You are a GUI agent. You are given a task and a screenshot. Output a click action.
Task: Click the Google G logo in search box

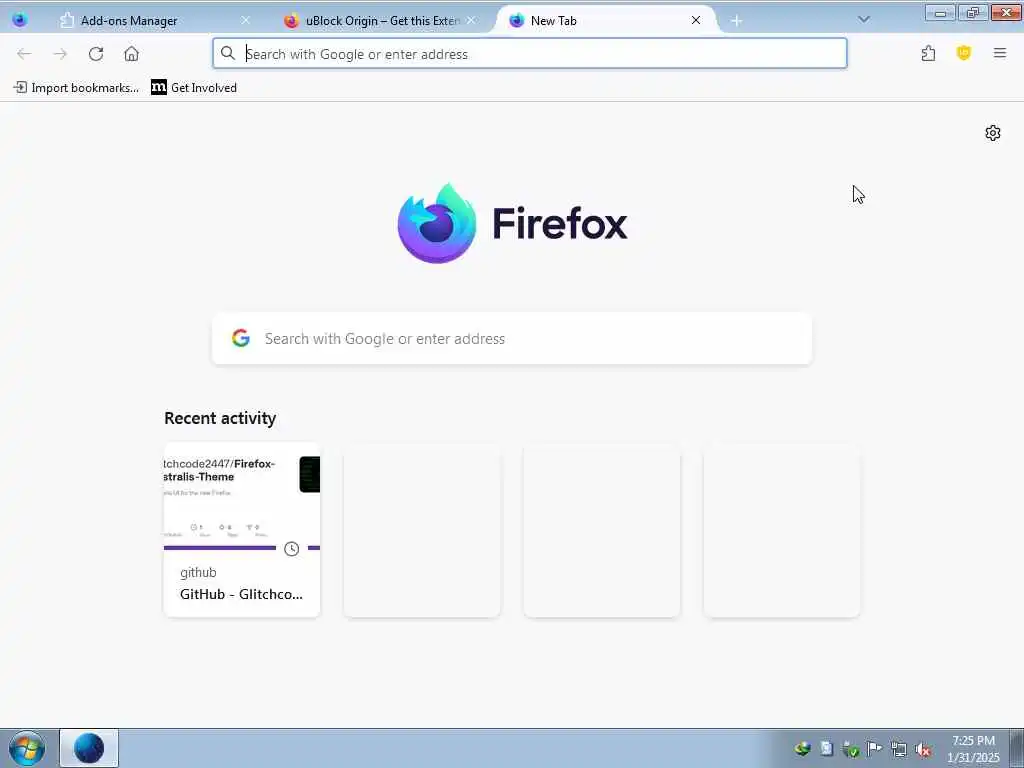(x=241, y=338)
